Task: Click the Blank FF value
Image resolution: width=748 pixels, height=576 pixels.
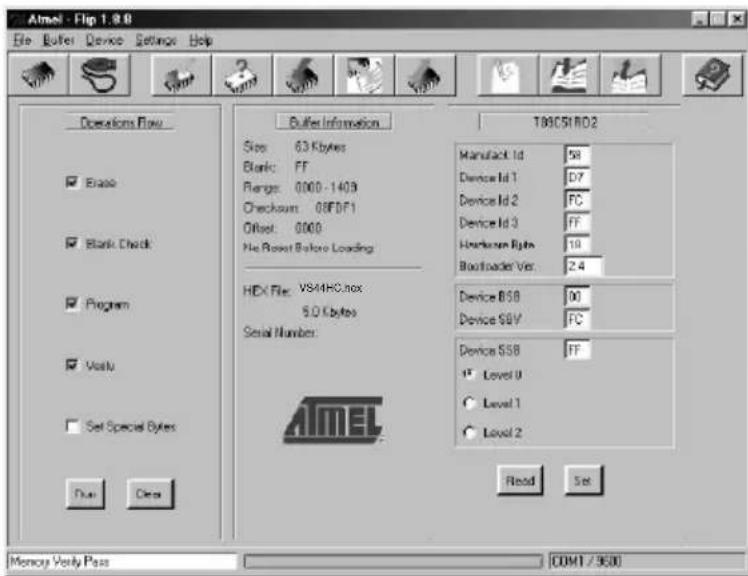Action: coord(301,167)
